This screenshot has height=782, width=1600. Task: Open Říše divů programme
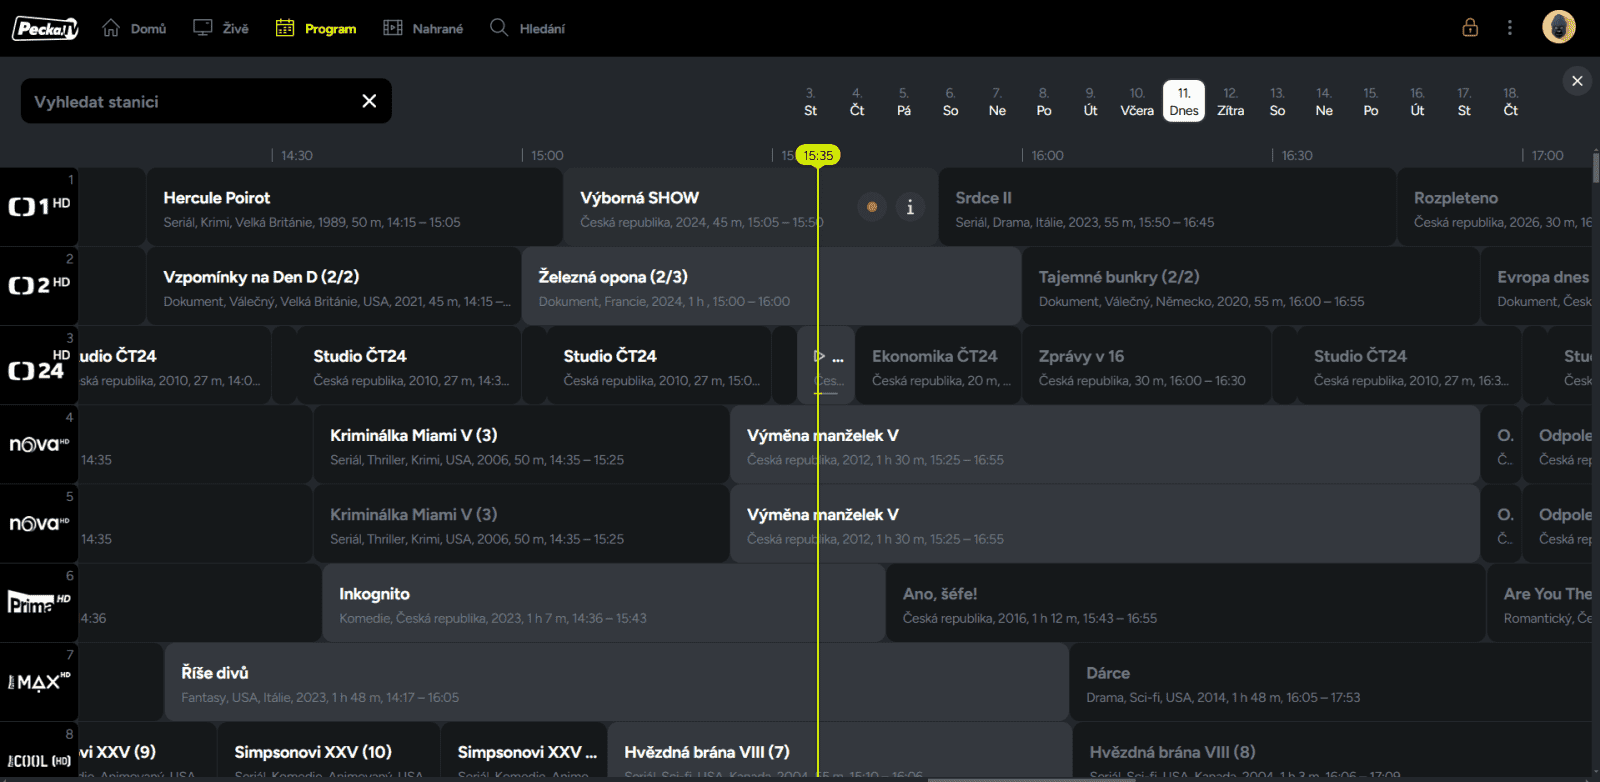click(x=616, y=682)
